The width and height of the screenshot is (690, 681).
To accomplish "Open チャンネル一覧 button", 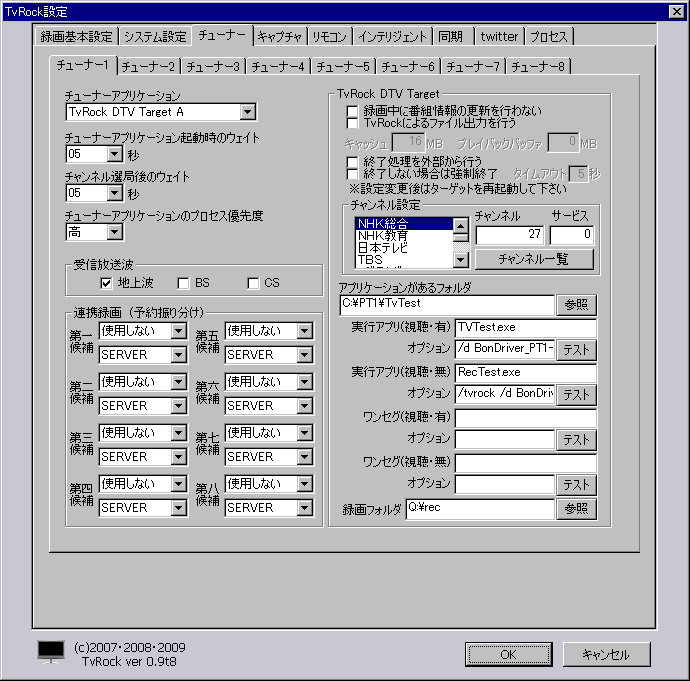I will 534,259.
